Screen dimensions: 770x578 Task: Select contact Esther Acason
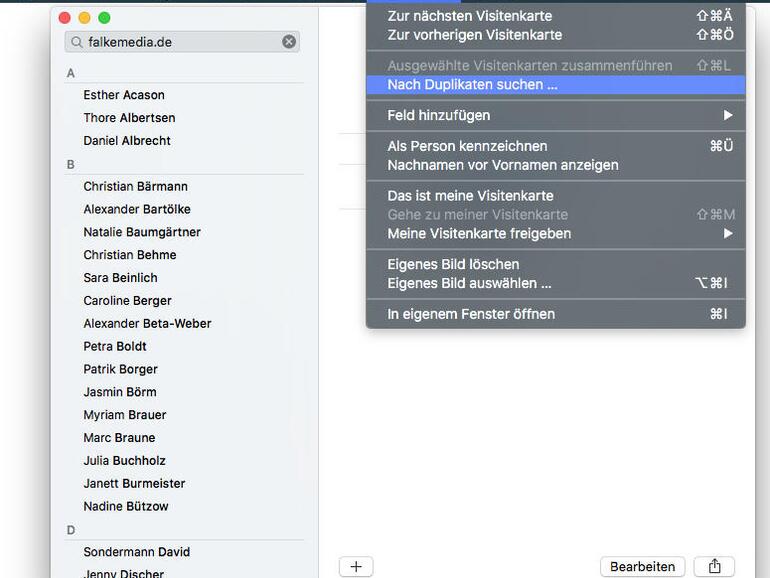tap(124, 95)
